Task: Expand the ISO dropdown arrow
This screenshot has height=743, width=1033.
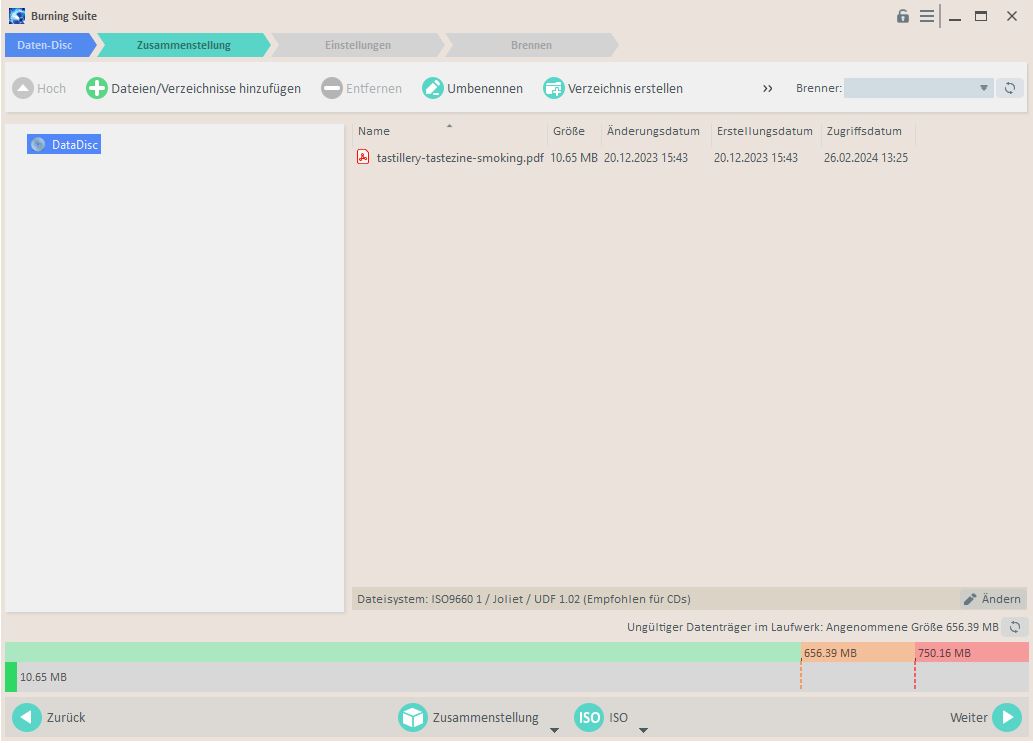Action: (x=643, y=730)
